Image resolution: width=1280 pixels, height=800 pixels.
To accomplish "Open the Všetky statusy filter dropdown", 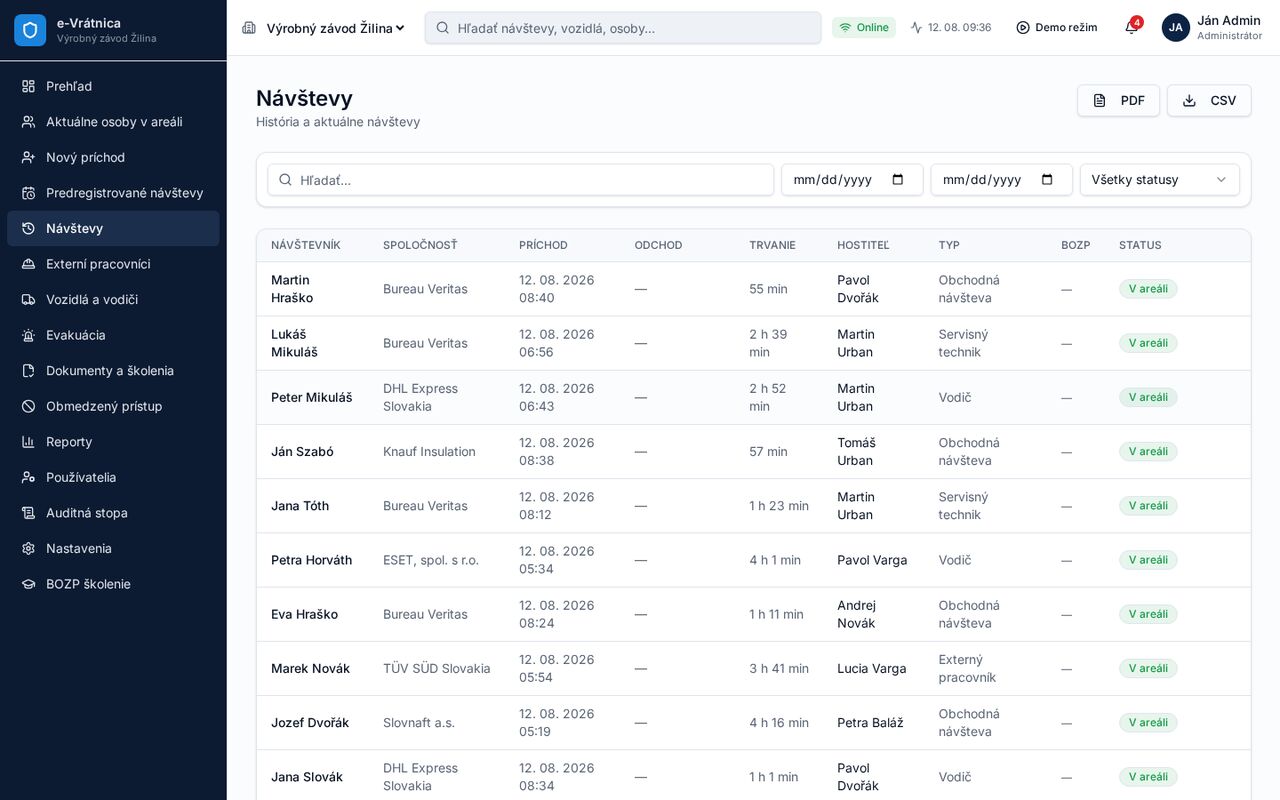I will coord(1160,180).
